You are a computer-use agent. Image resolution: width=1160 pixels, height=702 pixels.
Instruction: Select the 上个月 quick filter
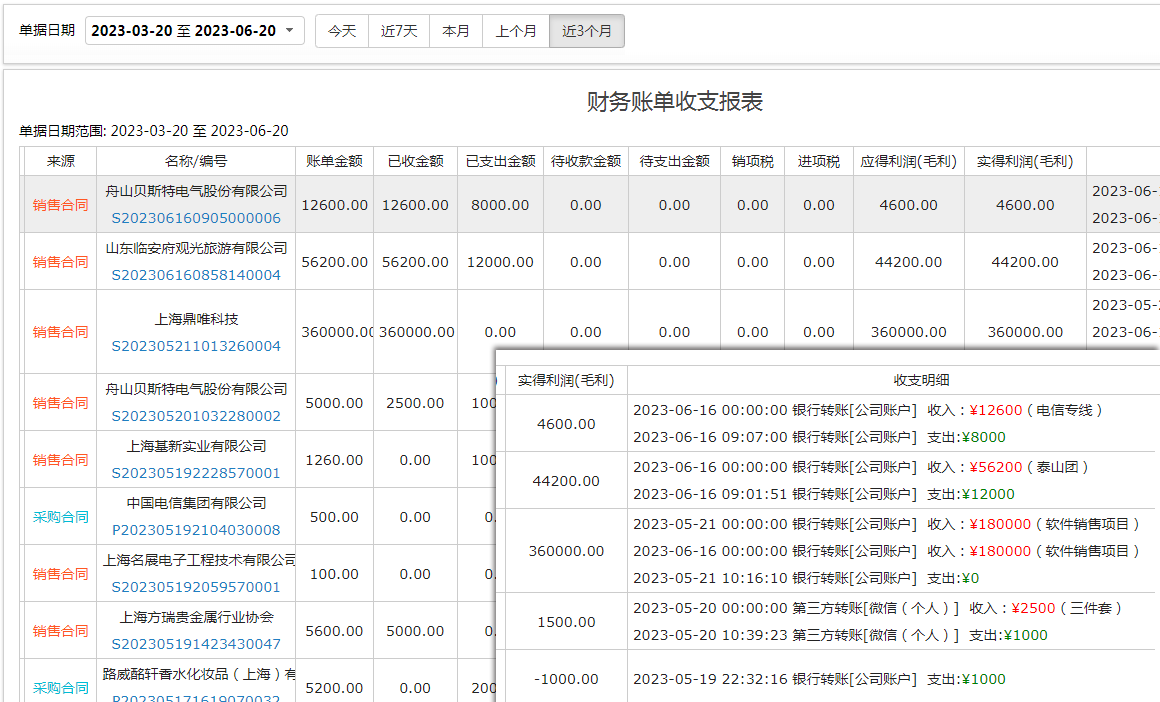516,31
